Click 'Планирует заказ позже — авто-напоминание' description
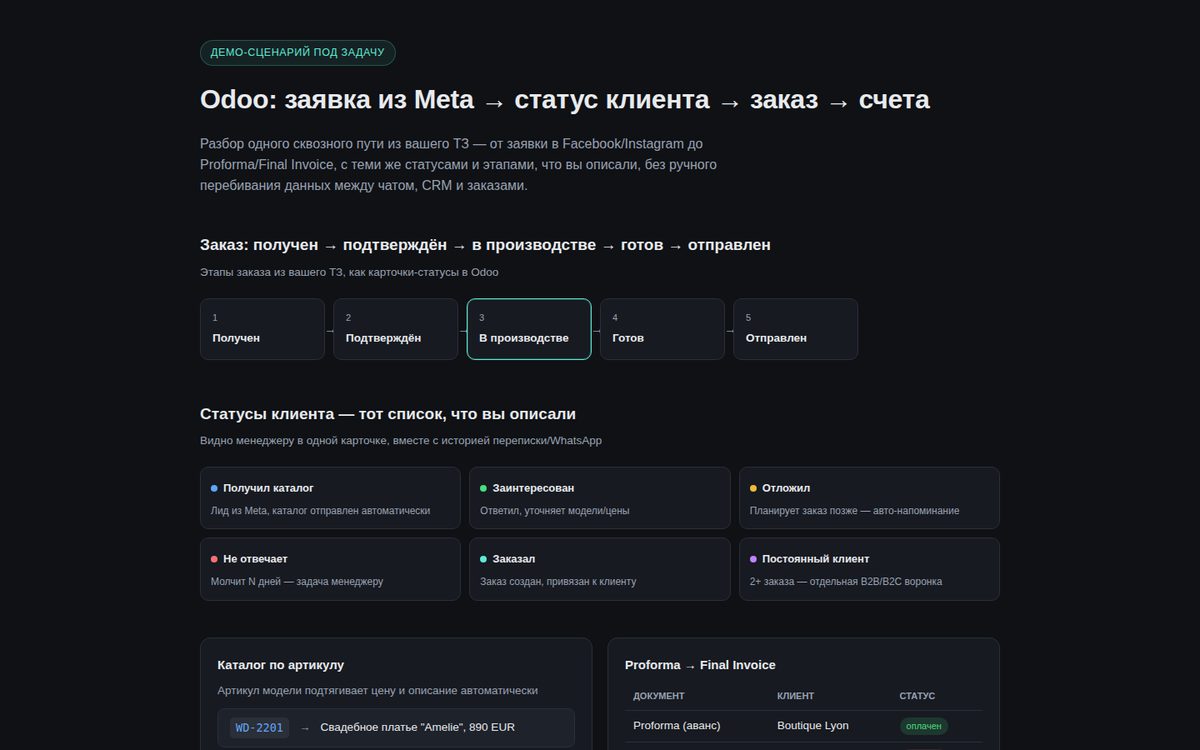Image resolution: width=1200 pixels, height=750 pixels. pyautogui.click(x=855, y=511)
